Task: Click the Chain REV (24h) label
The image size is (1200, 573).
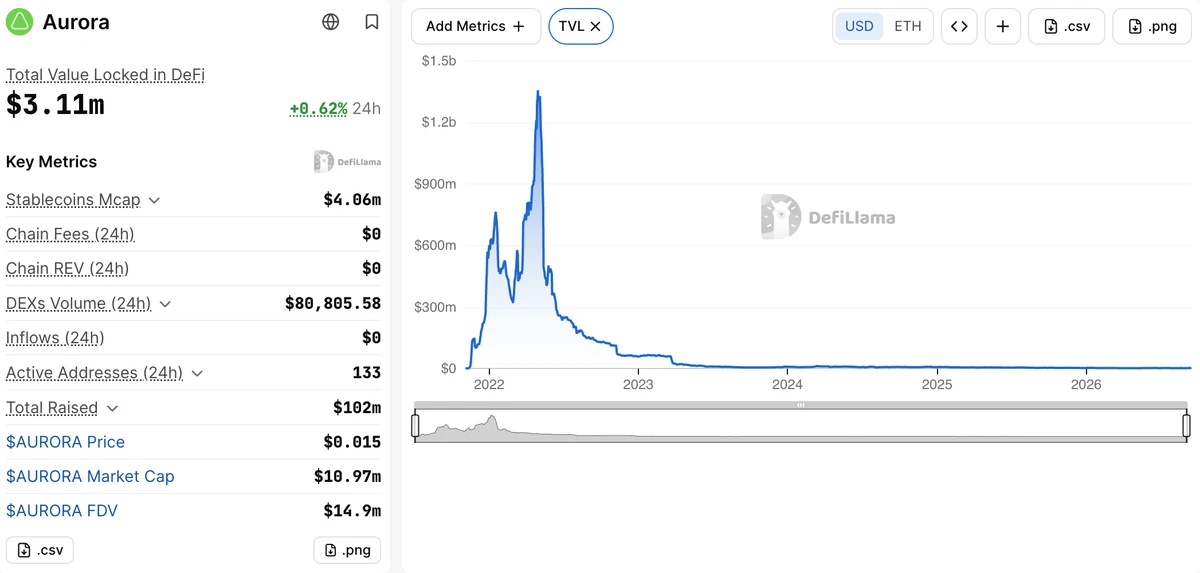Action: click(67, 269)
